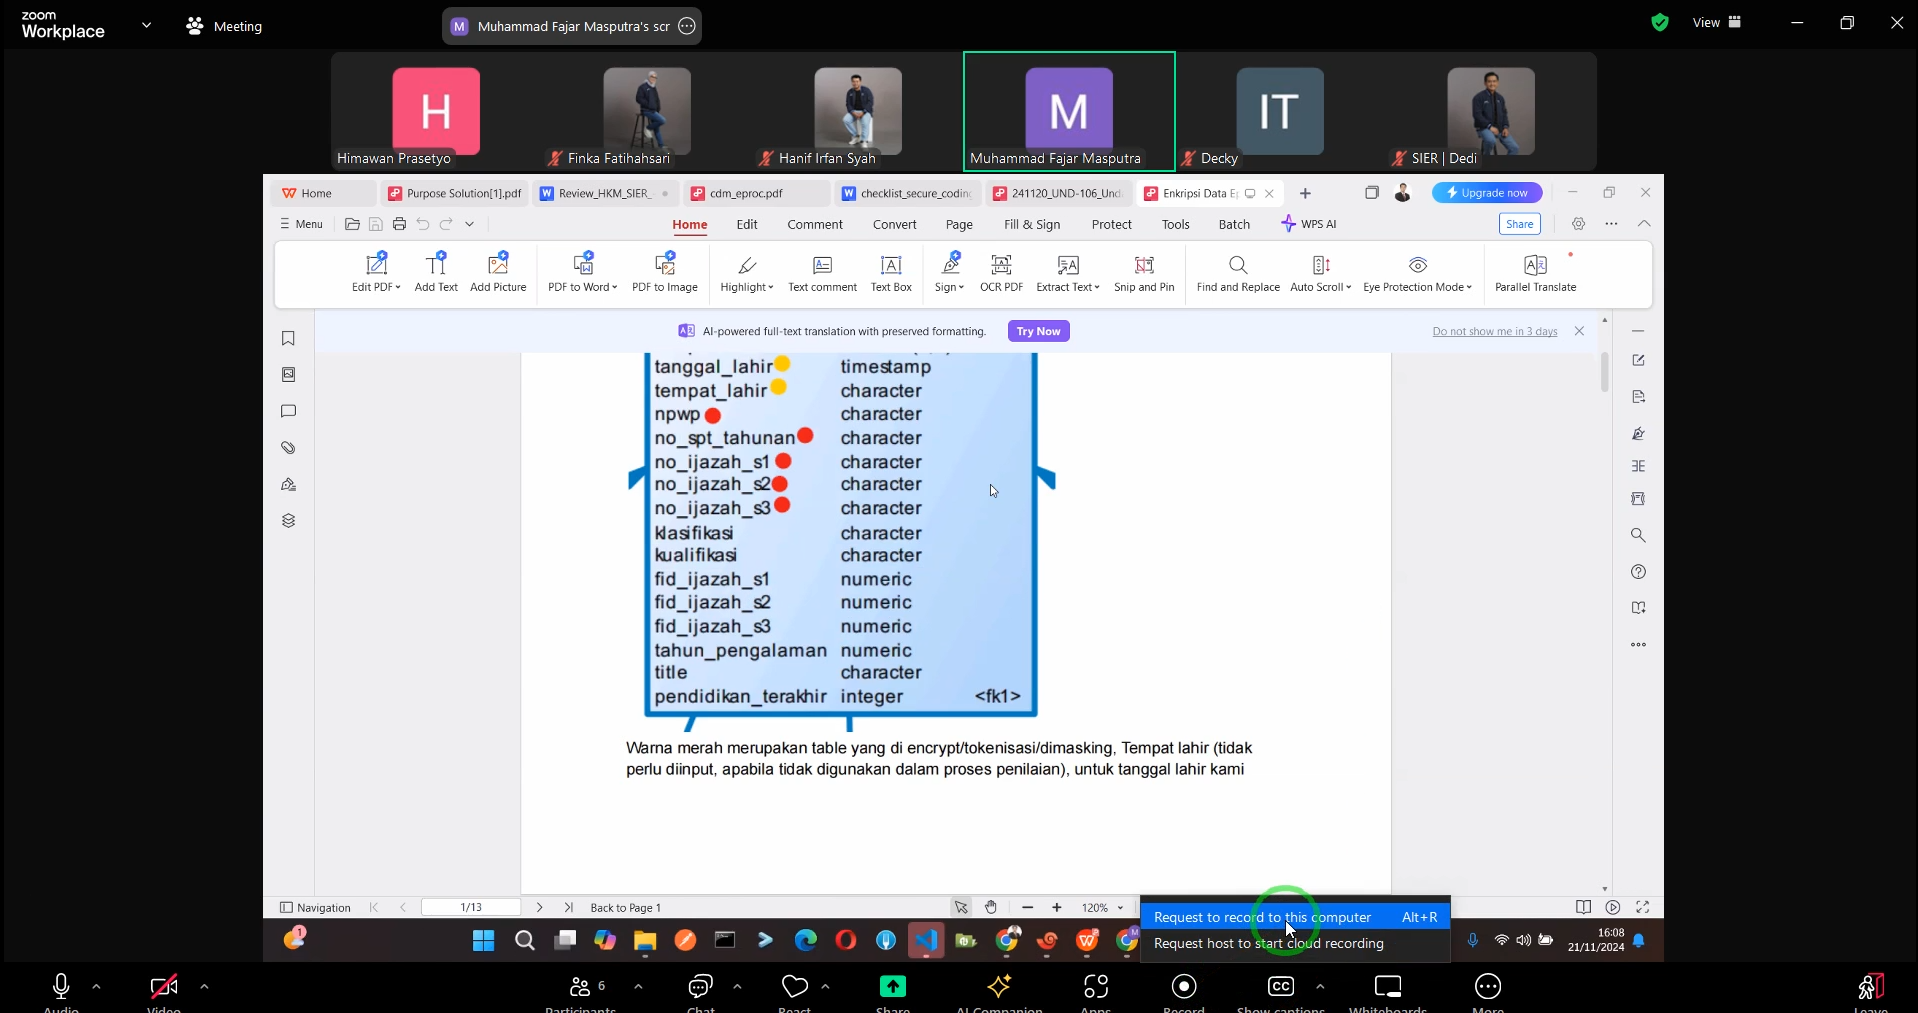Click the OCR PDF tool icon
Screen dimensions: 1918x1013
(x=1000, y=266)
